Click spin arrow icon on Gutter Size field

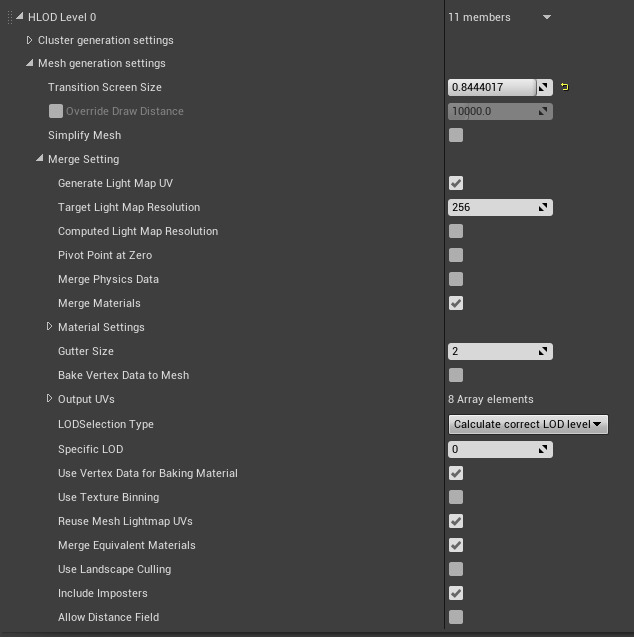(544, 351)
